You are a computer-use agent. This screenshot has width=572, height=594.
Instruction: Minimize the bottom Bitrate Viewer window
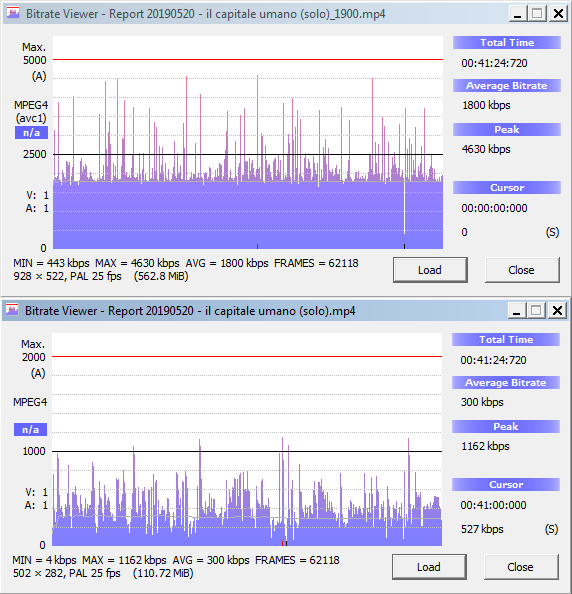pos(516,311)
